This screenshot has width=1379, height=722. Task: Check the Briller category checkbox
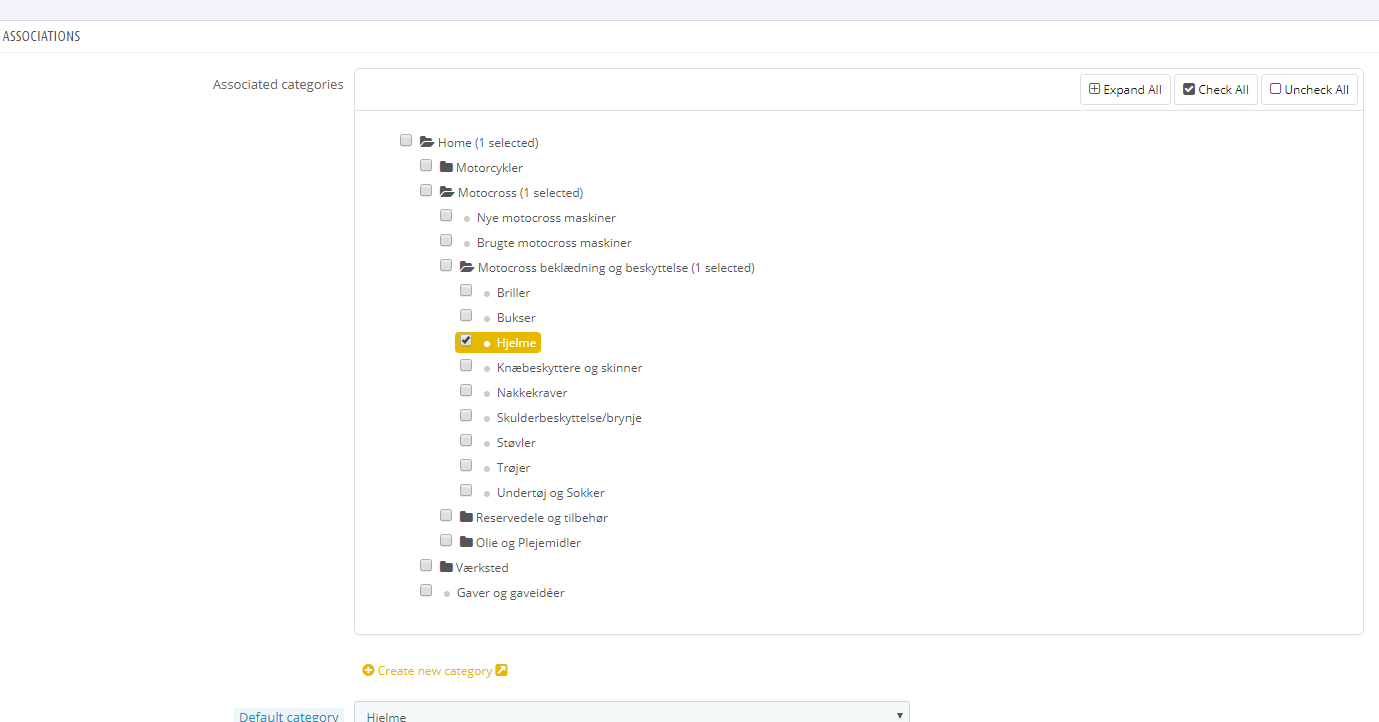(466, 291)
